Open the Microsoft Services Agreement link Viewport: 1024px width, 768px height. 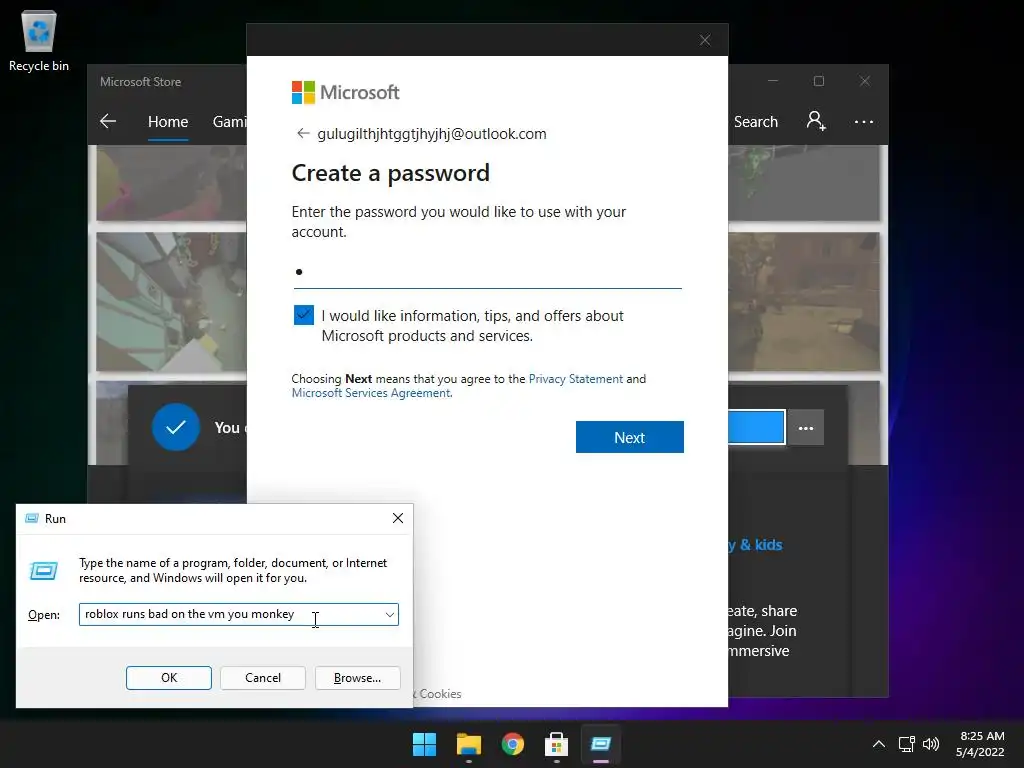point(371,392)
